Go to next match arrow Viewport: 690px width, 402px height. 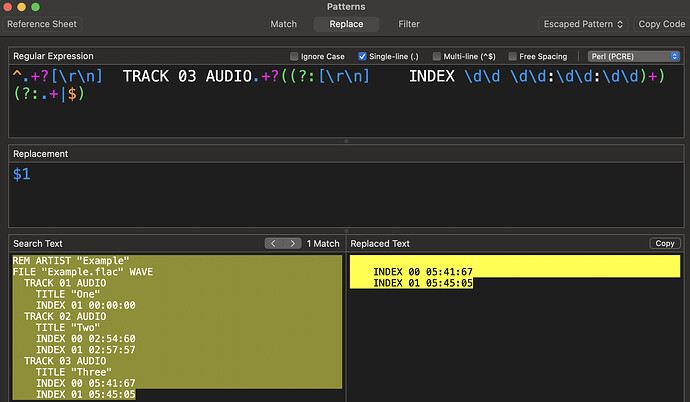click(x=292, y=244)
